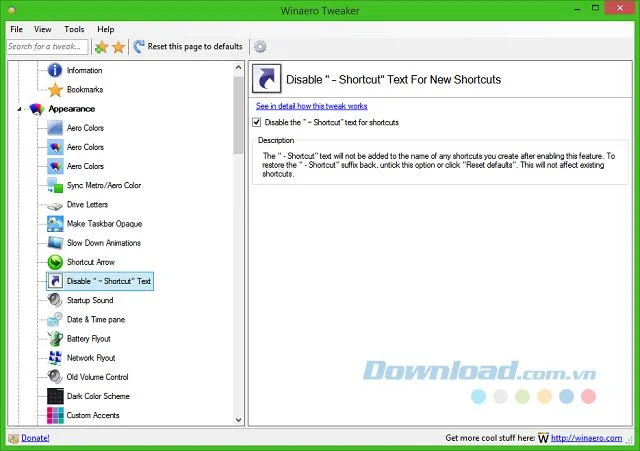Open bookmarks with the gold star toolbar icon
Screen dimensions: 640x451
coord(118,47)
